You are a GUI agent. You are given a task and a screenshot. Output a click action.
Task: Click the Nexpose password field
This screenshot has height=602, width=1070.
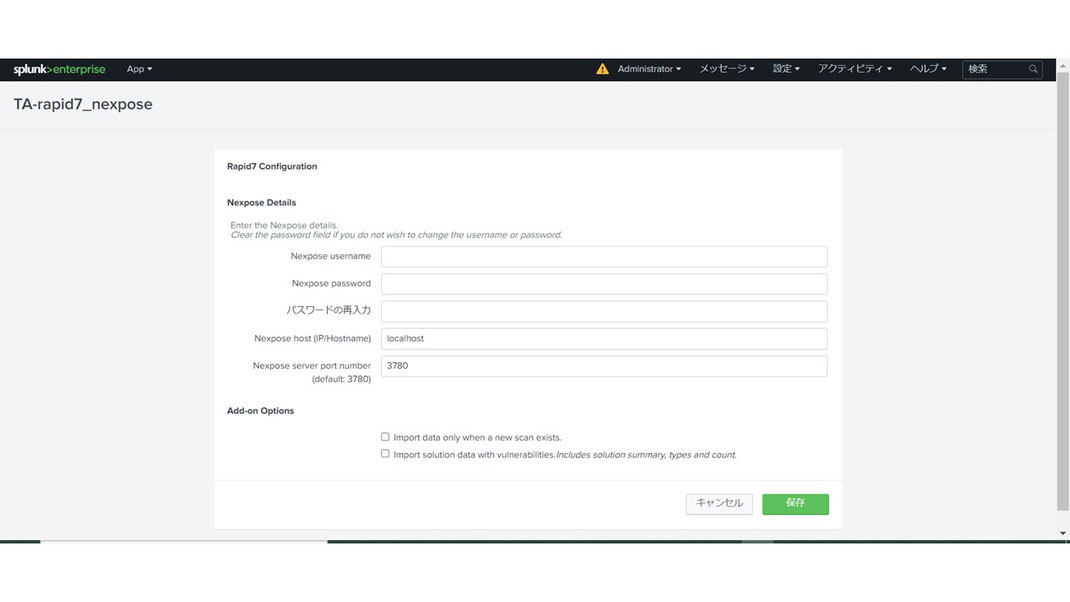pos(604,284)
